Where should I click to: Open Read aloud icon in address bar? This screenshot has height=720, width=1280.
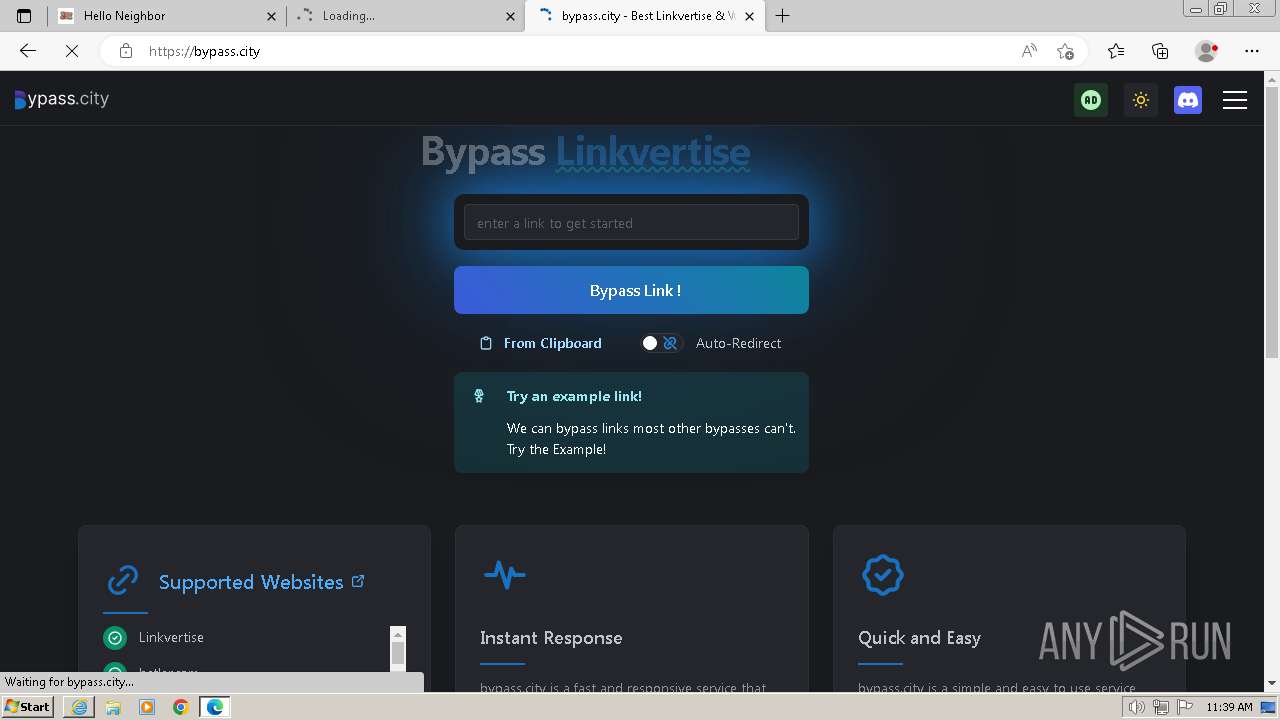[x=1029, y=51]
